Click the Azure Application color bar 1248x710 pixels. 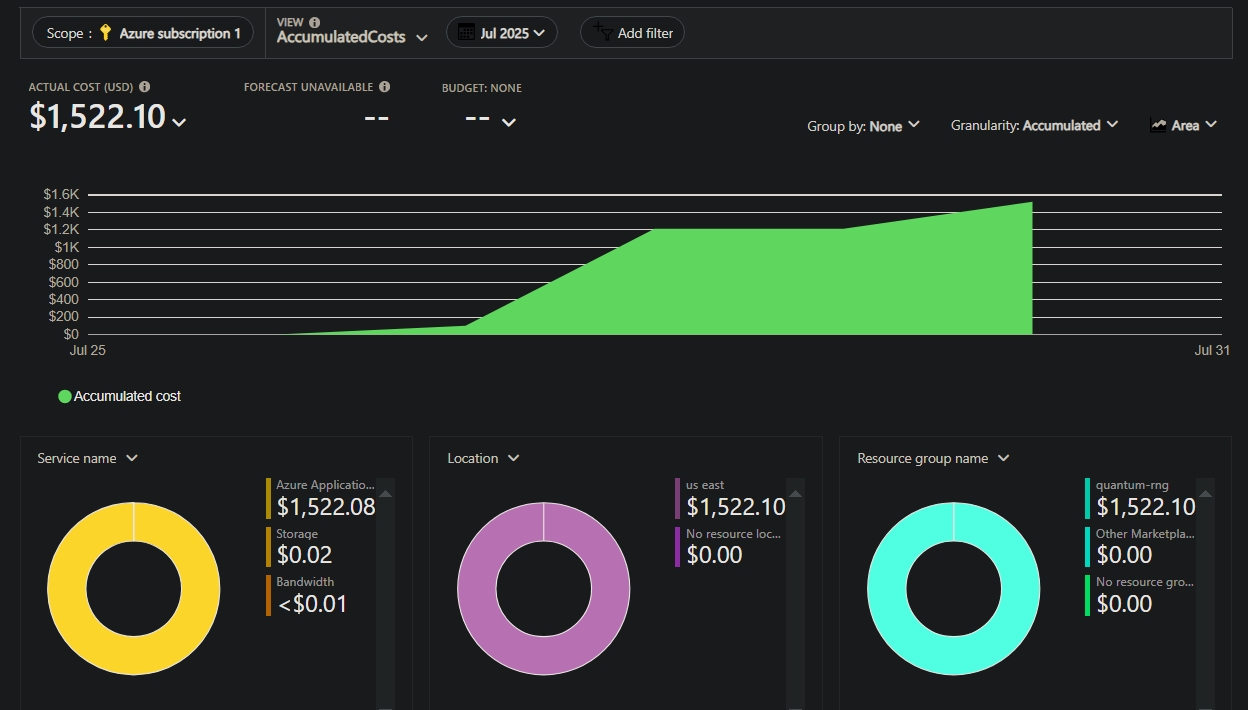pos(269,498)
